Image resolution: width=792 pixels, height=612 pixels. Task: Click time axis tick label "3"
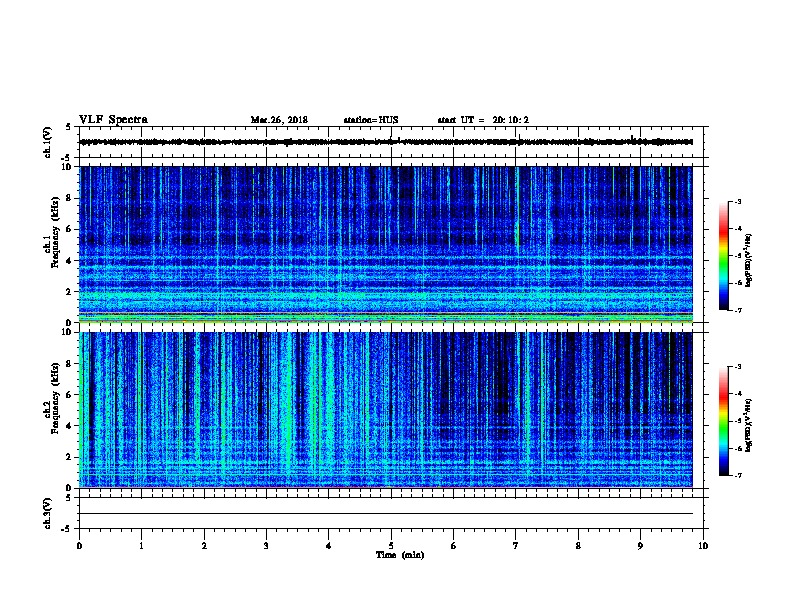266,545
